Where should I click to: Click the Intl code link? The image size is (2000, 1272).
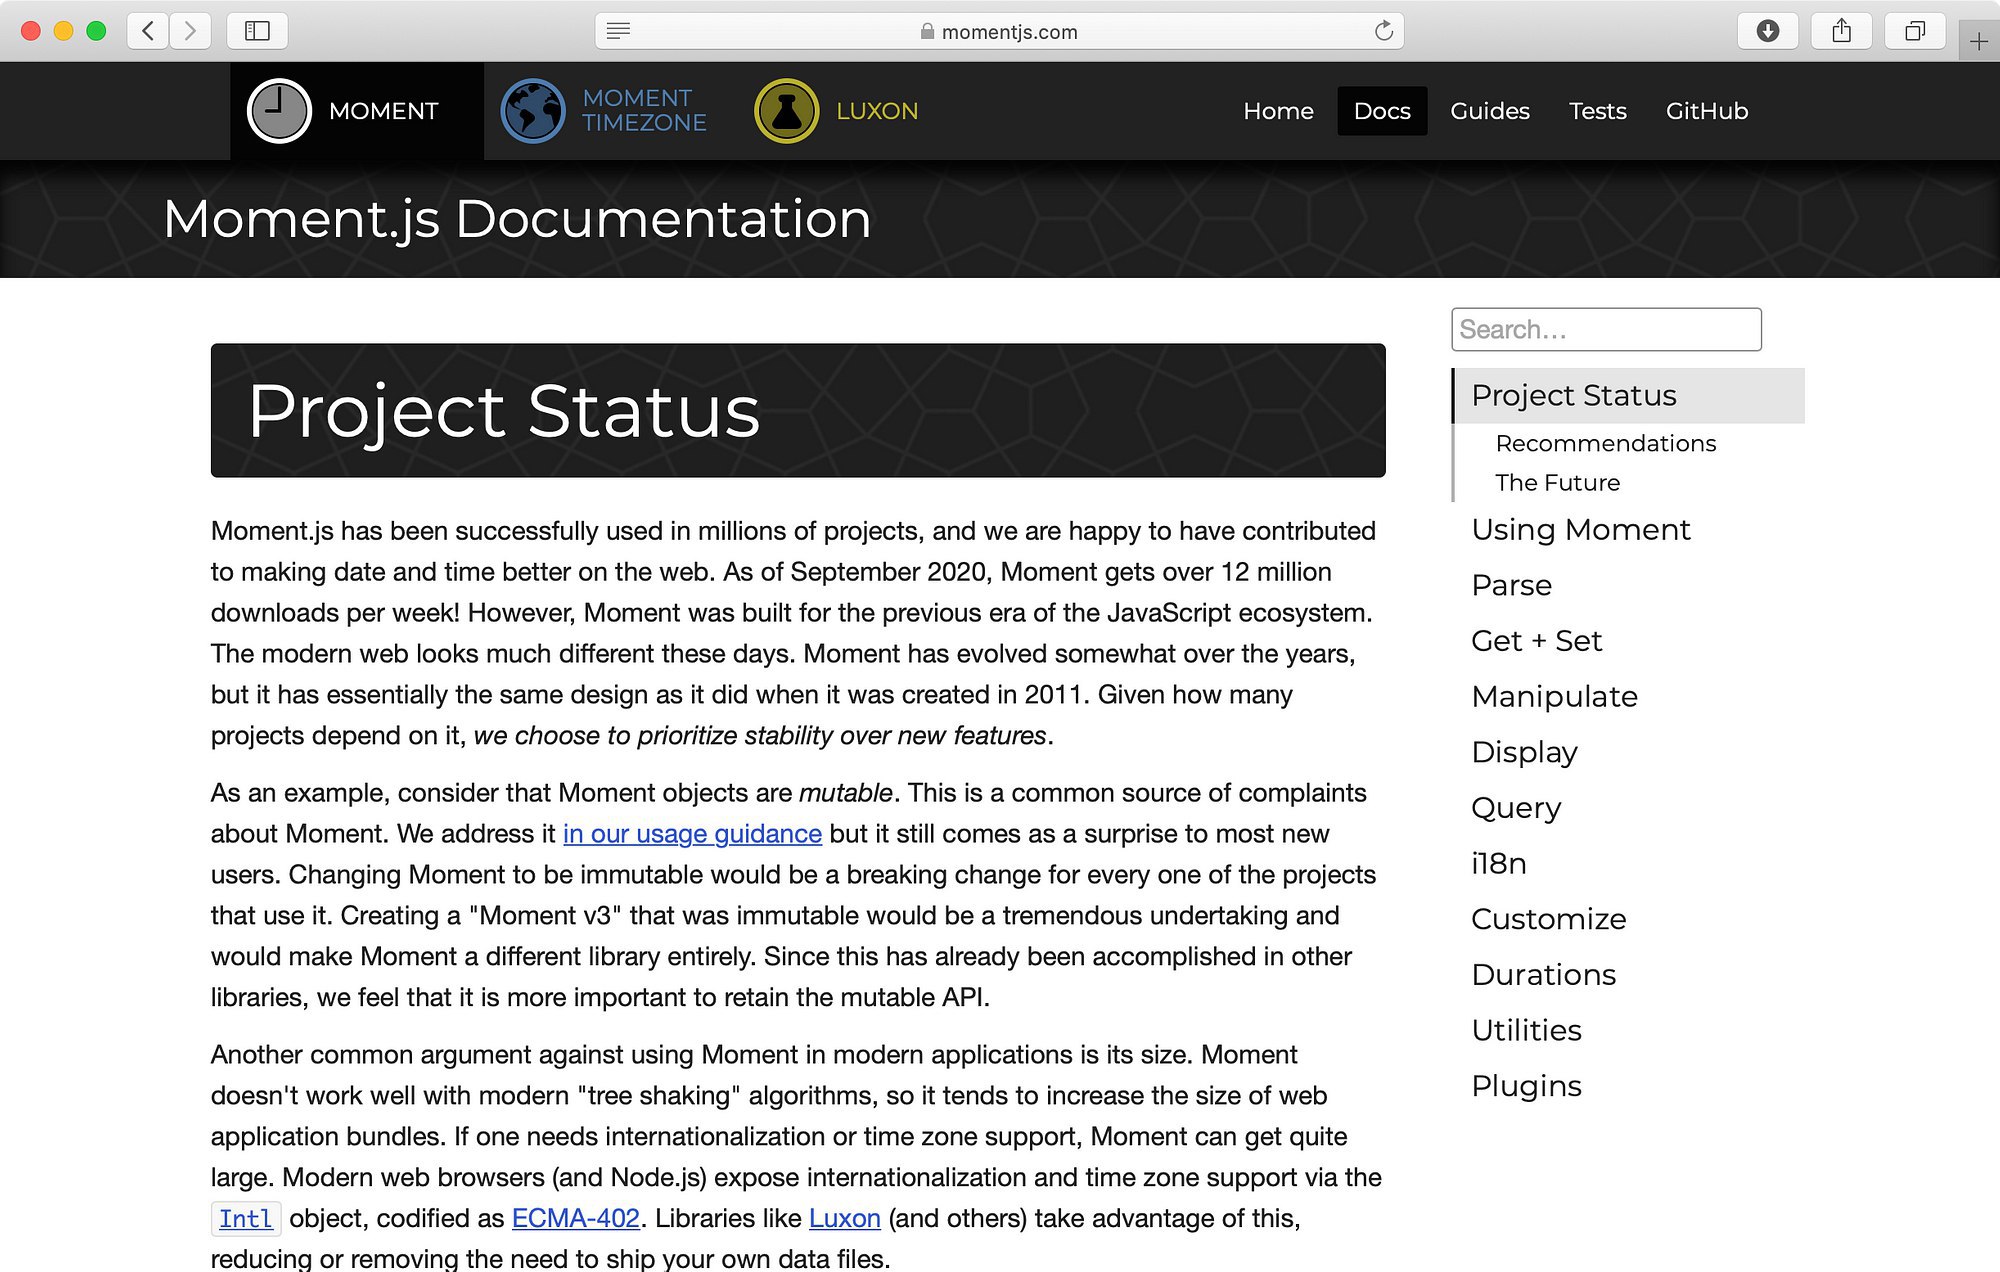pyautogui.click(x=246, y=1219)
